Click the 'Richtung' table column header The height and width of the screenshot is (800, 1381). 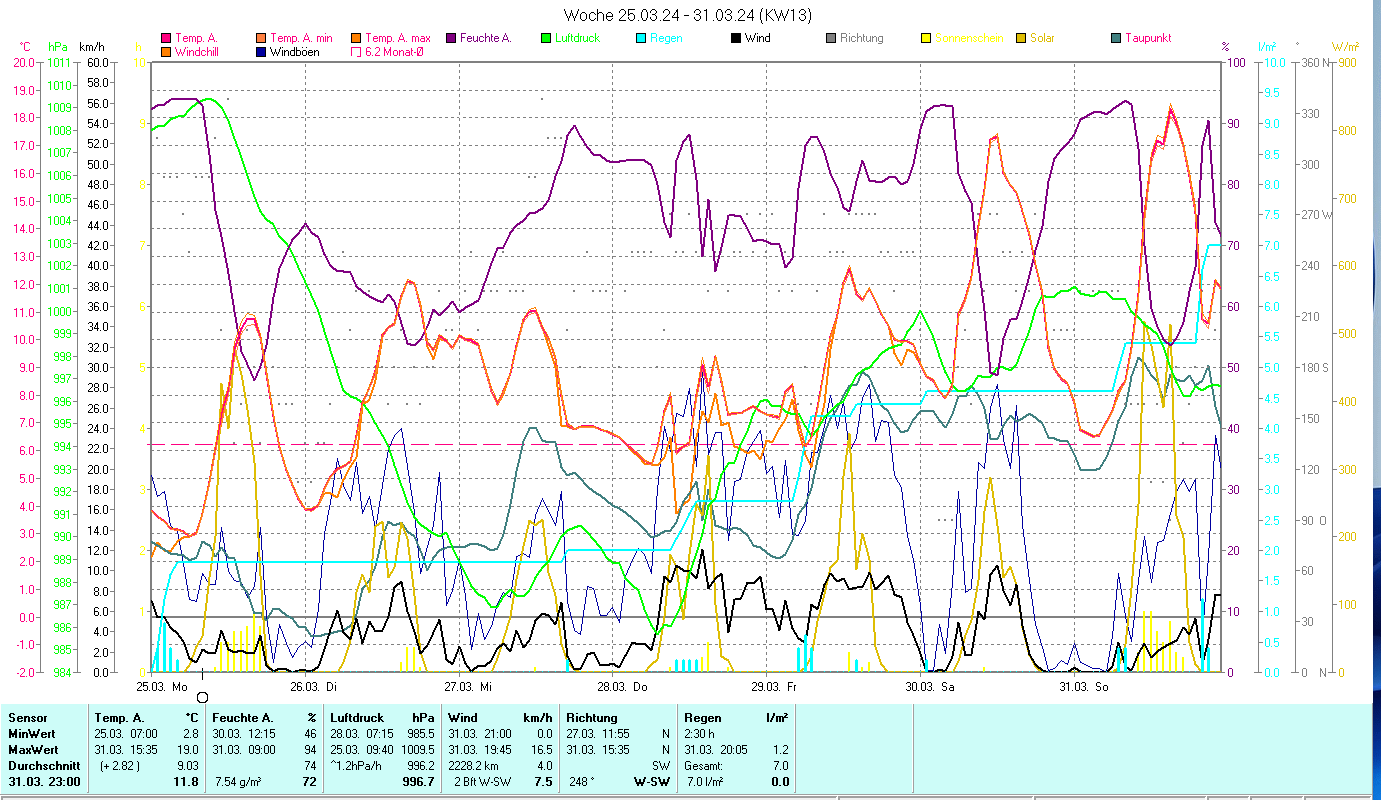coord(593,718)
